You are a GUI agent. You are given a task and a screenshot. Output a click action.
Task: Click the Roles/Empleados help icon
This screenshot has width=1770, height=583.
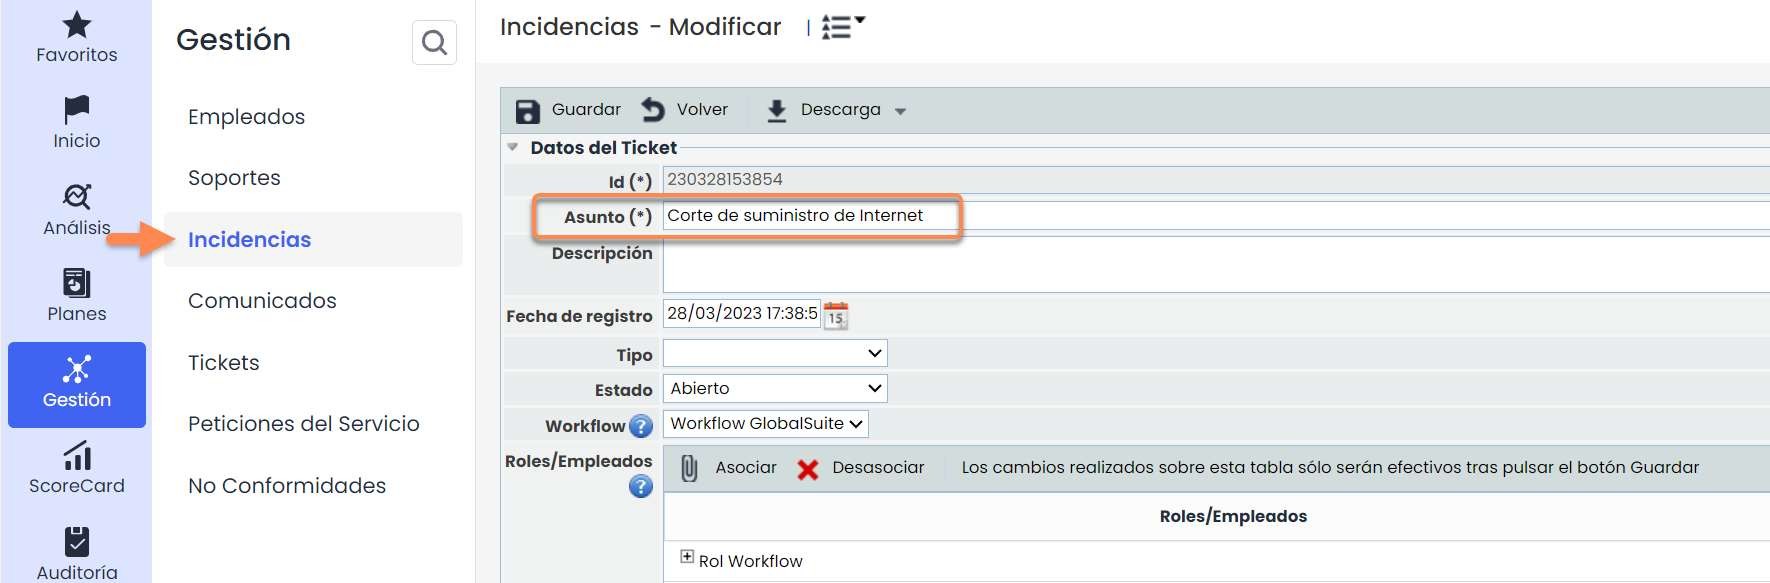click(641, 487)
